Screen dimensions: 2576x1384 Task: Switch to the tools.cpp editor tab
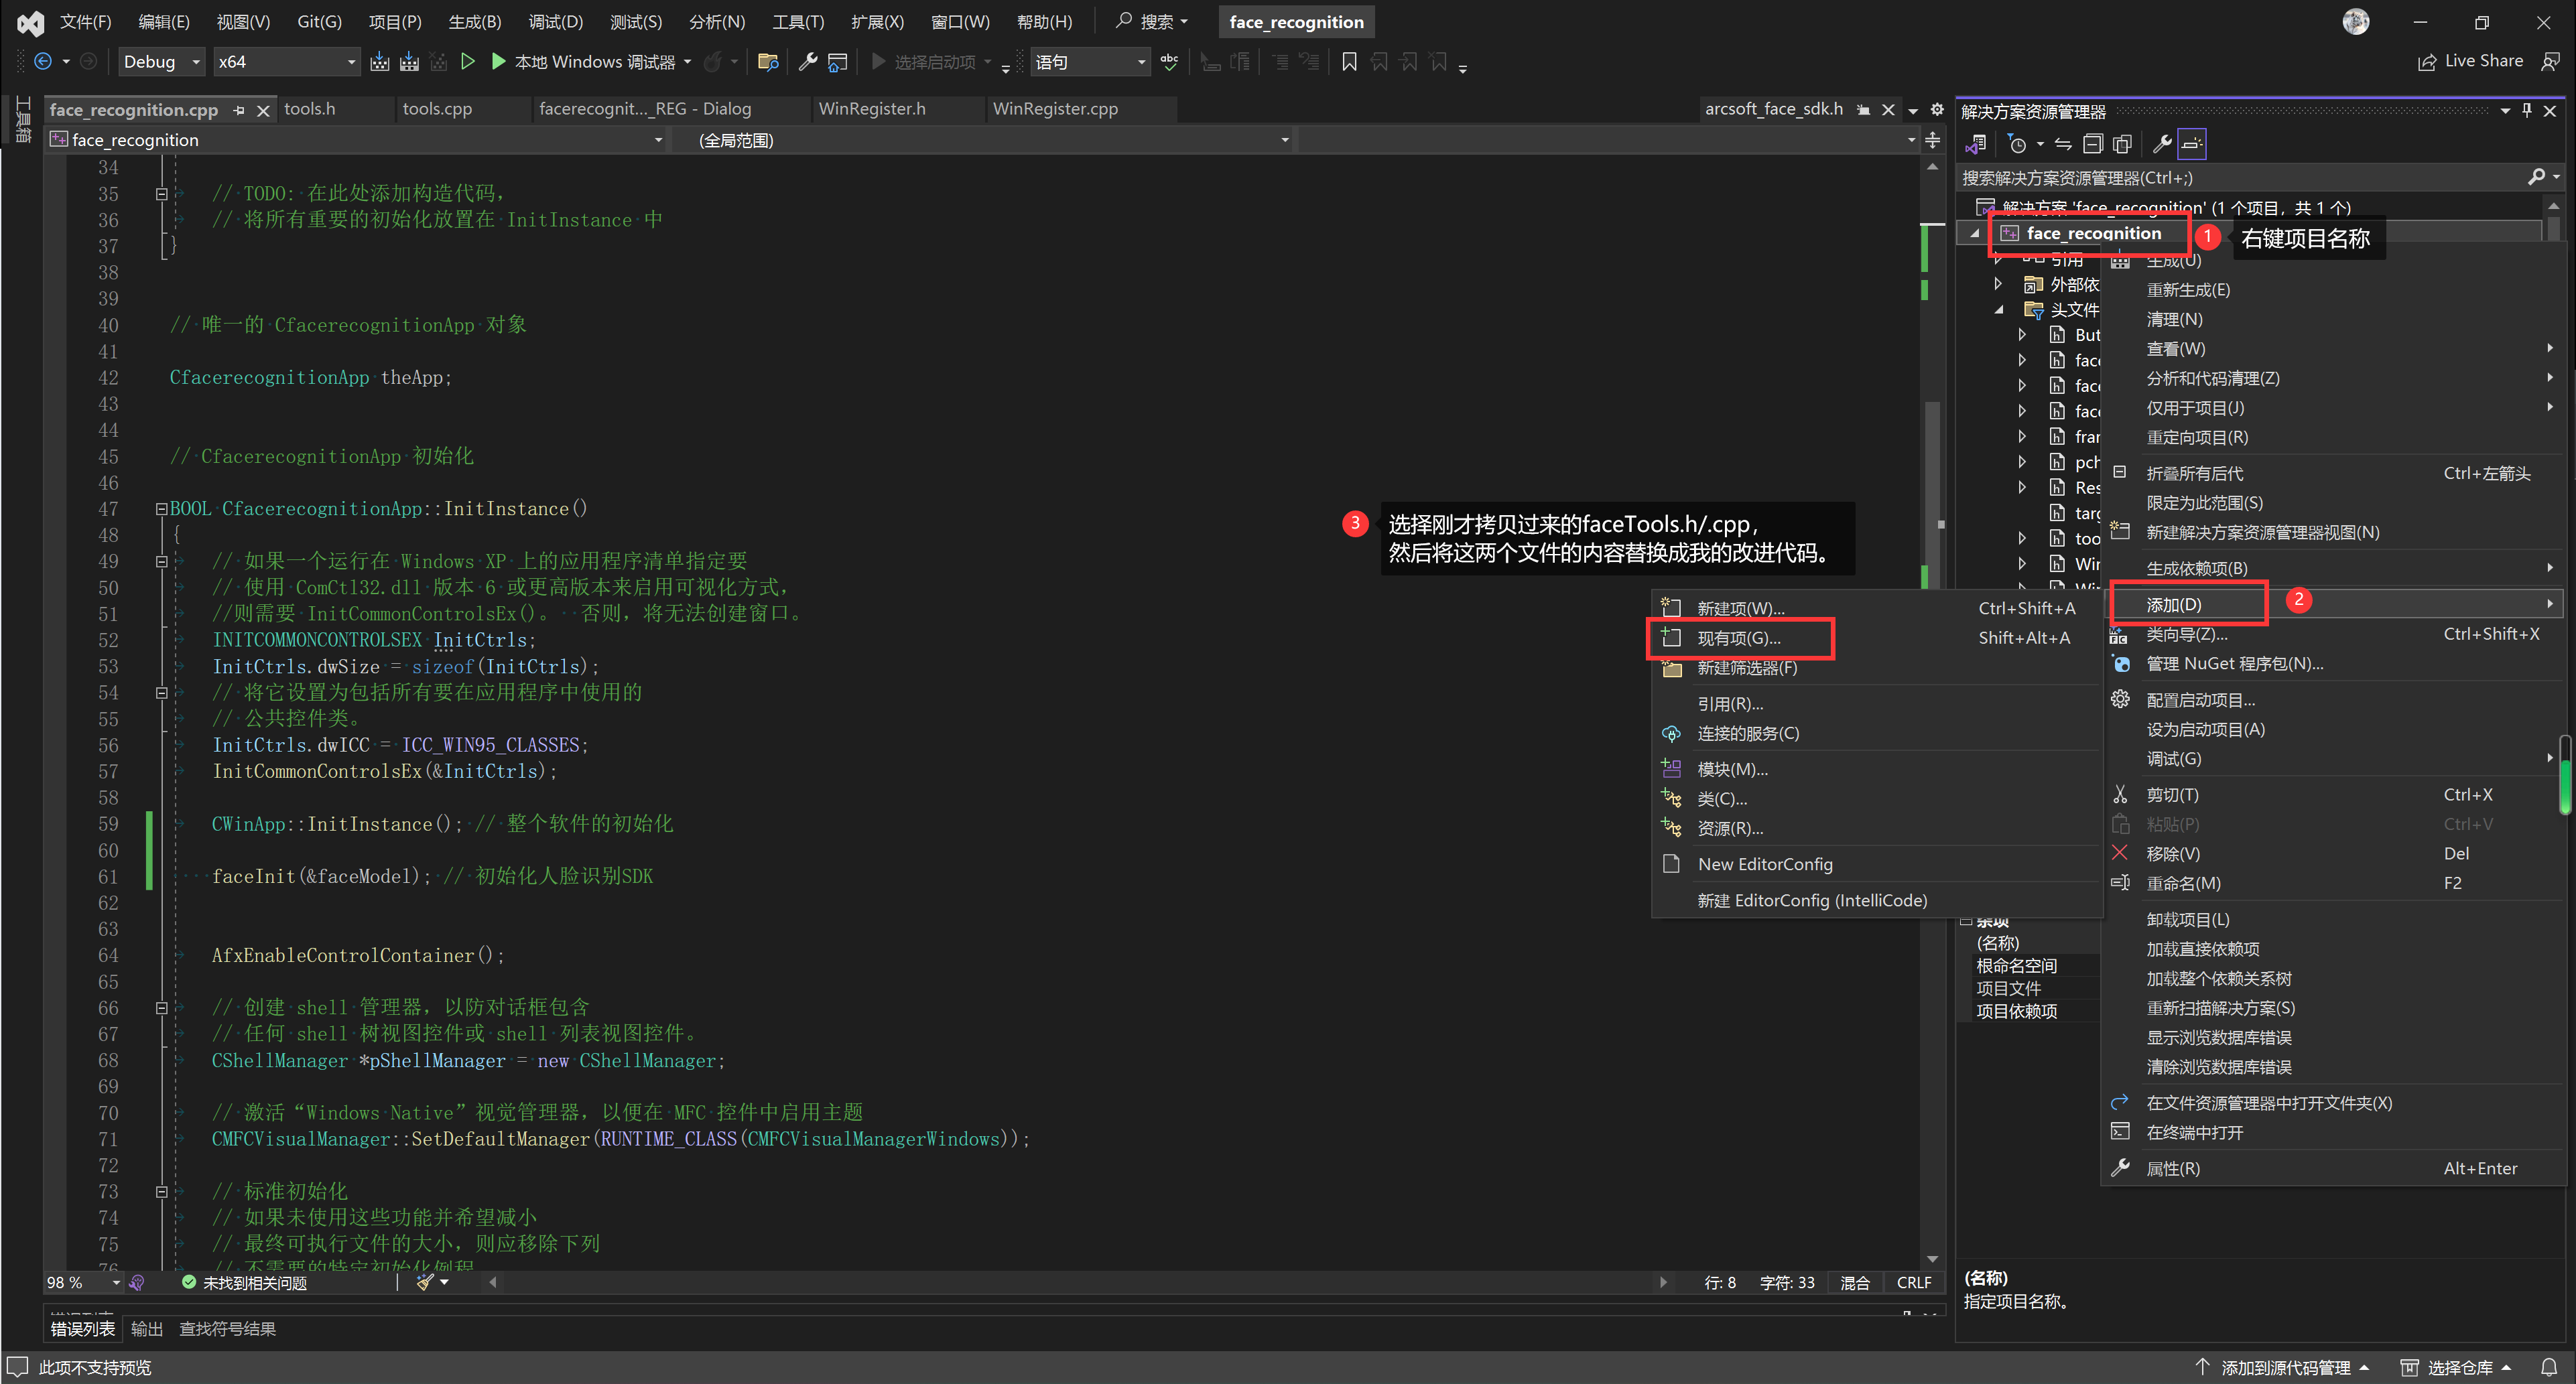tap(437, 109)
